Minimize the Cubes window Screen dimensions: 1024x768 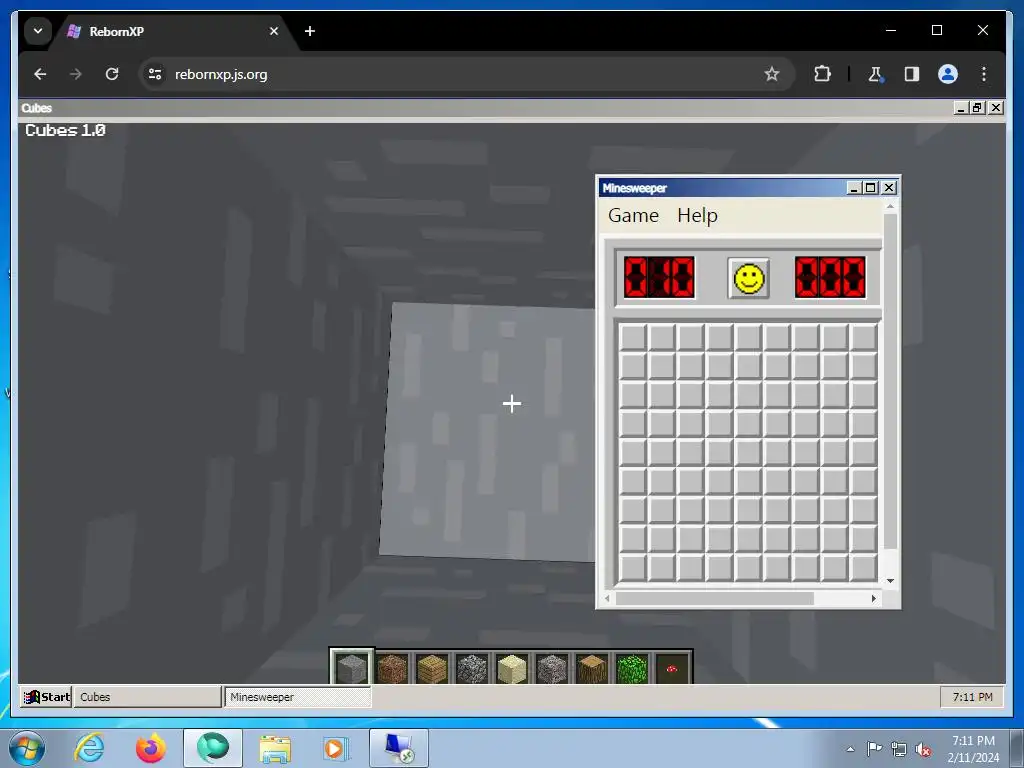click(x=960, y=108)
